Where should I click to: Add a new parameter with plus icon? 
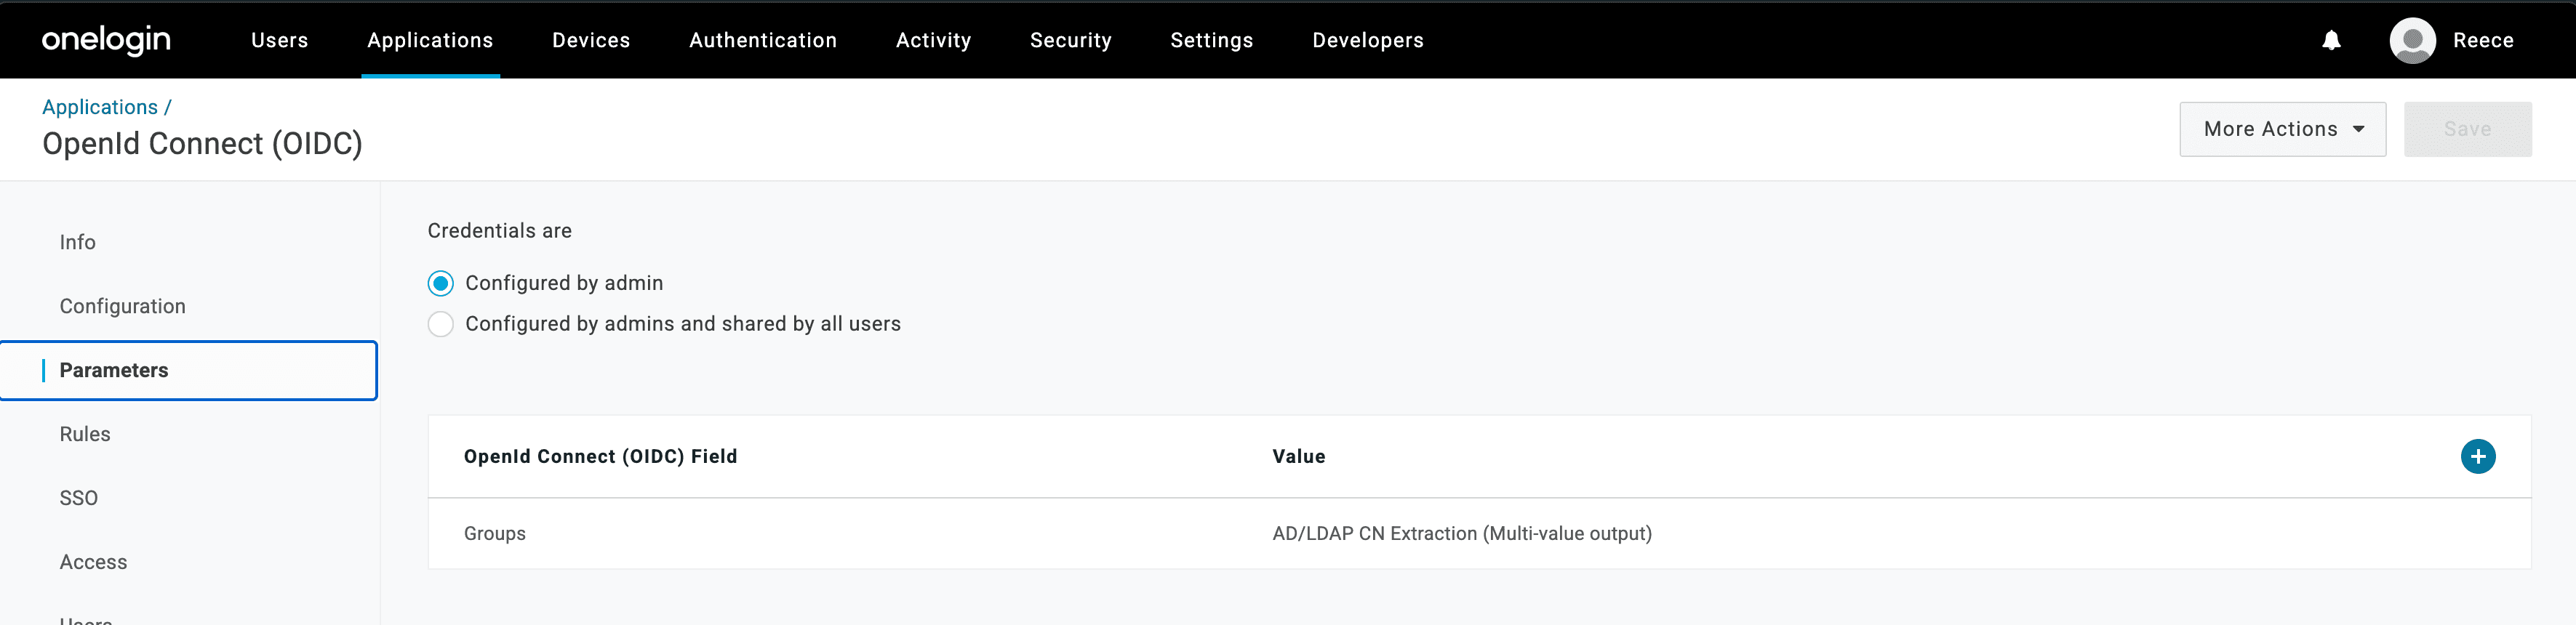click(x=2477, y=456)
